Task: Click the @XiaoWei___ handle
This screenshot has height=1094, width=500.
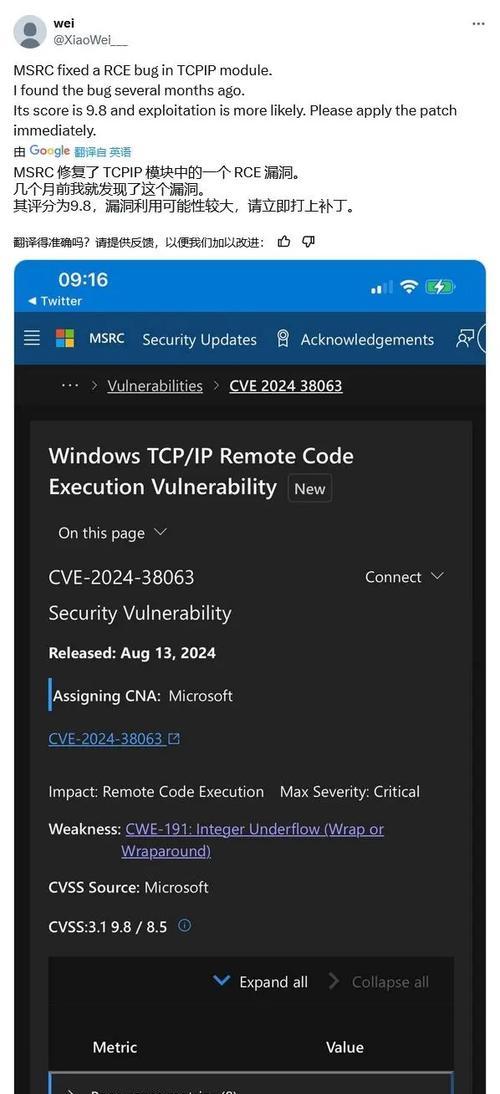Action: click(91, 40)
